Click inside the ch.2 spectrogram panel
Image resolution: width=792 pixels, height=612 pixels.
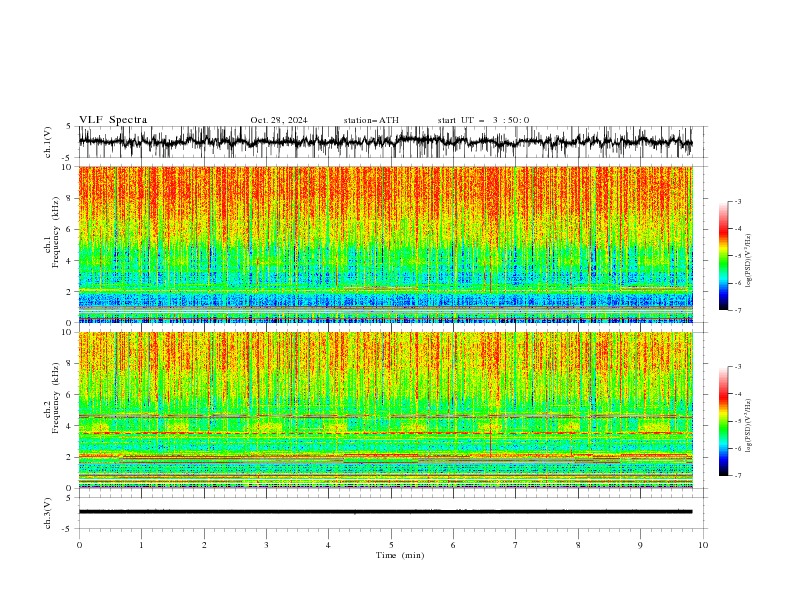click(385, 410)
